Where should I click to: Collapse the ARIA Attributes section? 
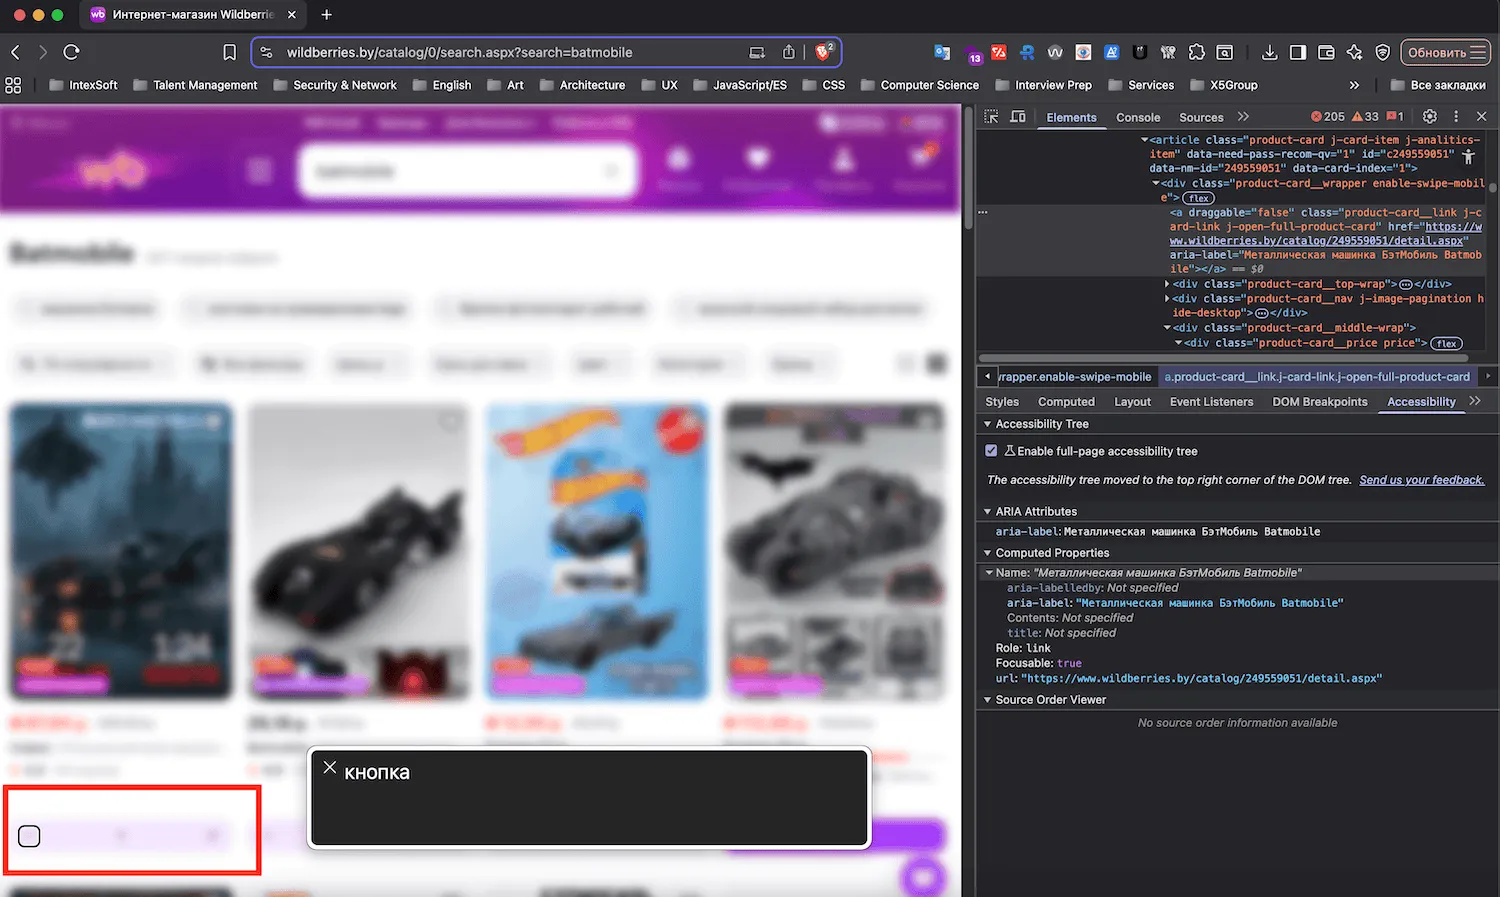tap(988, 511)
